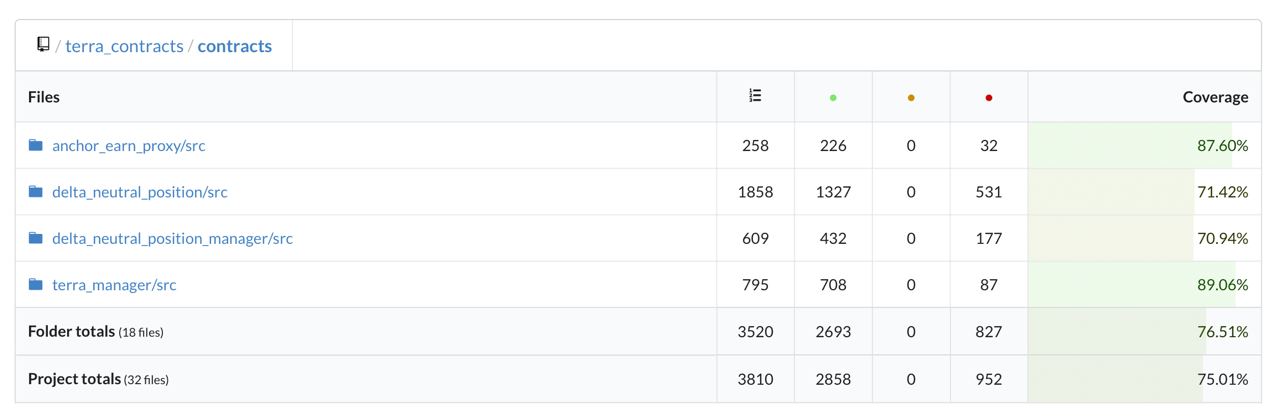
Task: Open anchor_earn_proxy/src folder
Action: coord(128,146)
